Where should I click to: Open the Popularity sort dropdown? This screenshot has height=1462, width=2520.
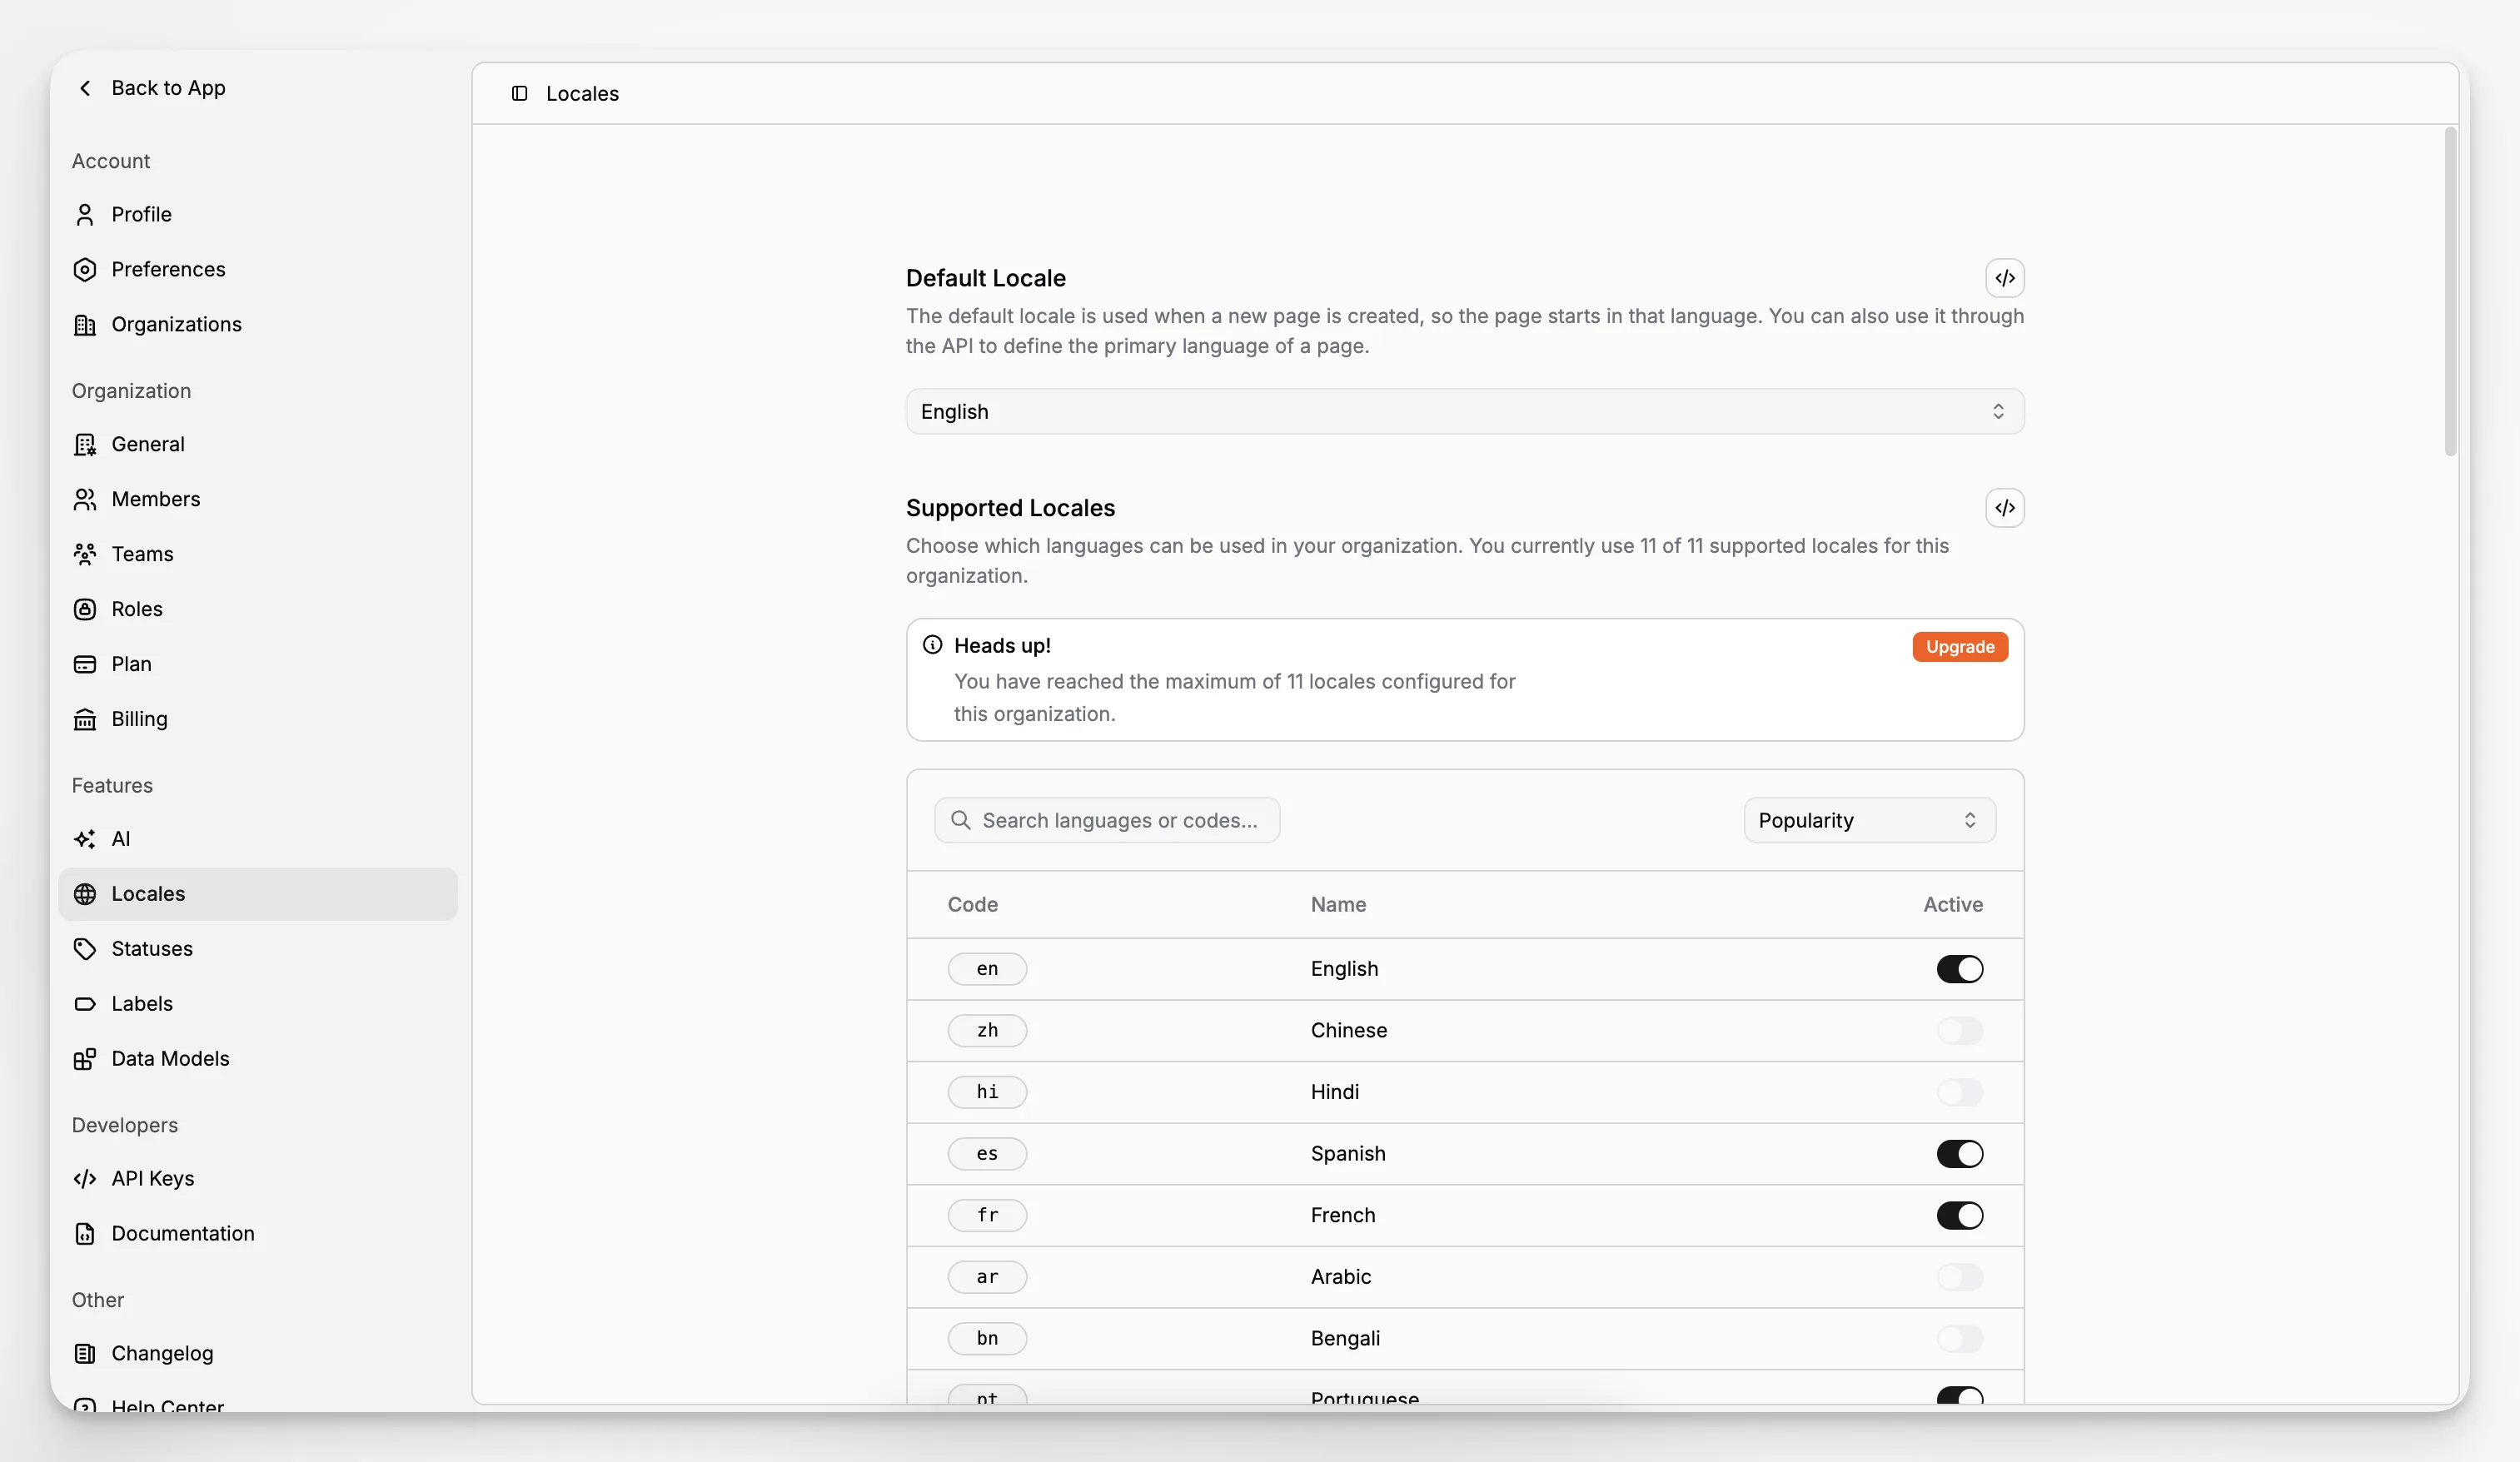pos(1870,821)
